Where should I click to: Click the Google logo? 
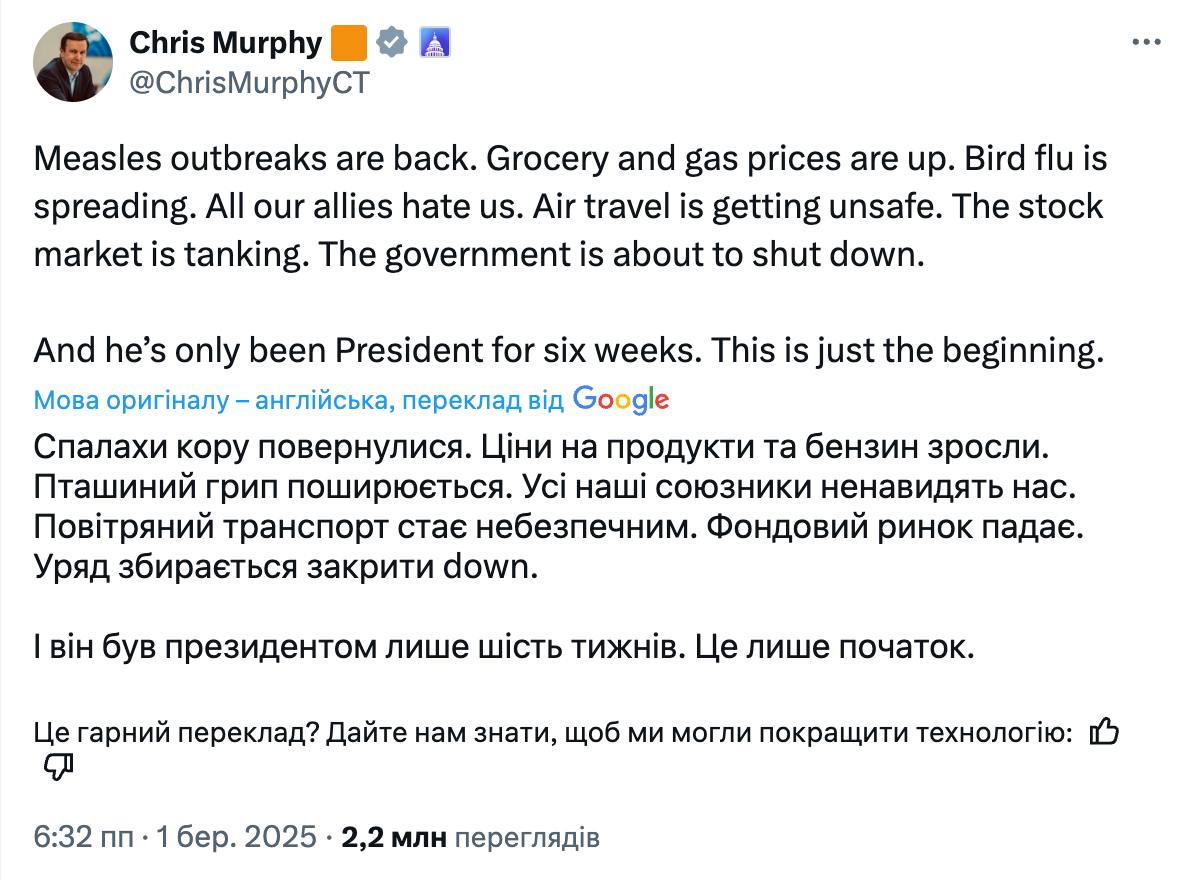(x=621, y=400)
